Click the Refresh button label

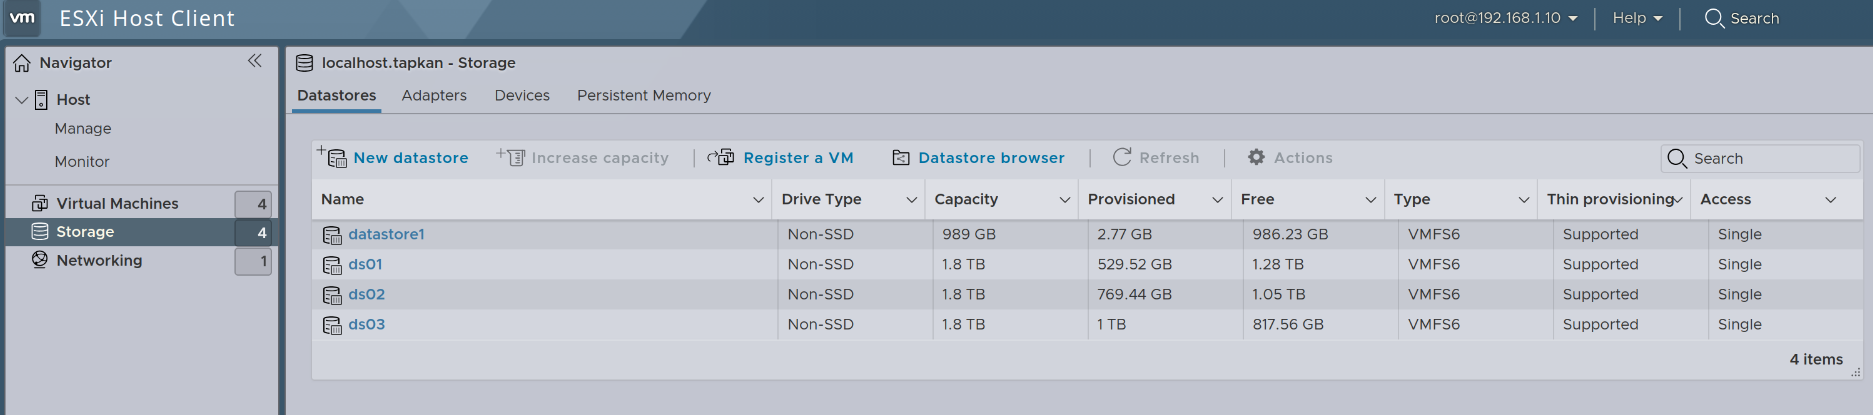coord(1169,158)
